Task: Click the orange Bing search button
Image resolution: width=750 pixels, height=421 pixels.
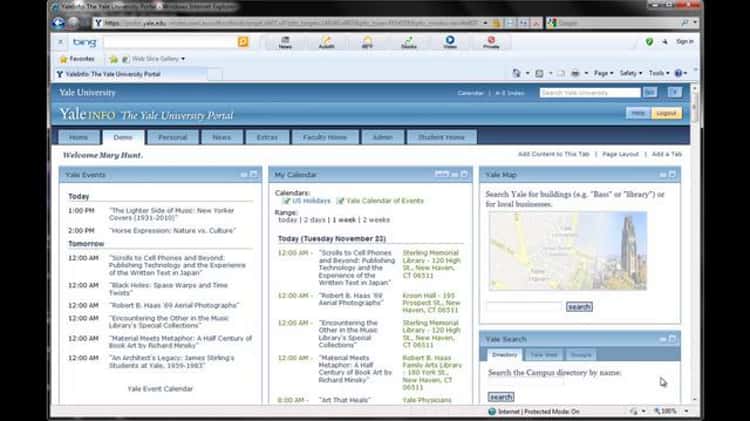Action: 243,42
